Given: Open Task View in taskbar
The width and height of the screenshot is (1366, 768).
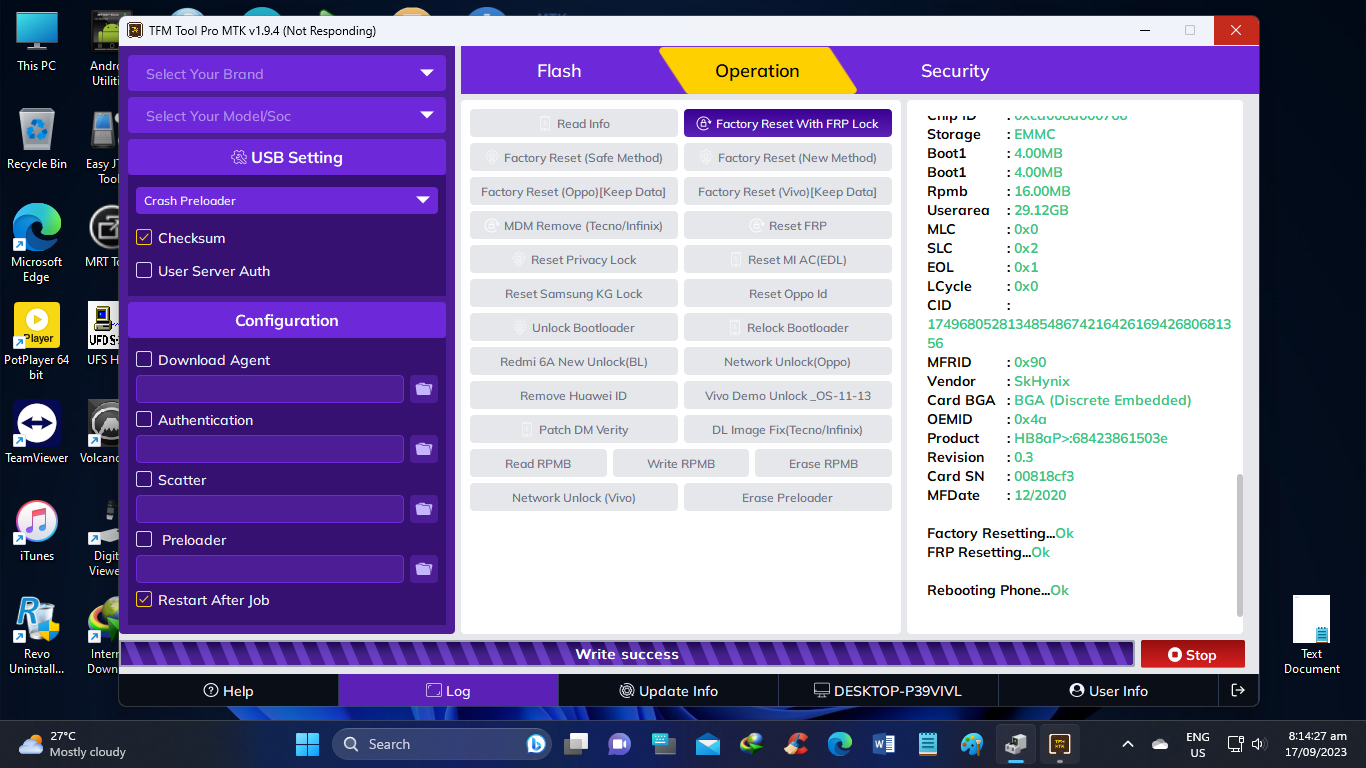Looking at the screenshot, I should [x=576, y=744].
